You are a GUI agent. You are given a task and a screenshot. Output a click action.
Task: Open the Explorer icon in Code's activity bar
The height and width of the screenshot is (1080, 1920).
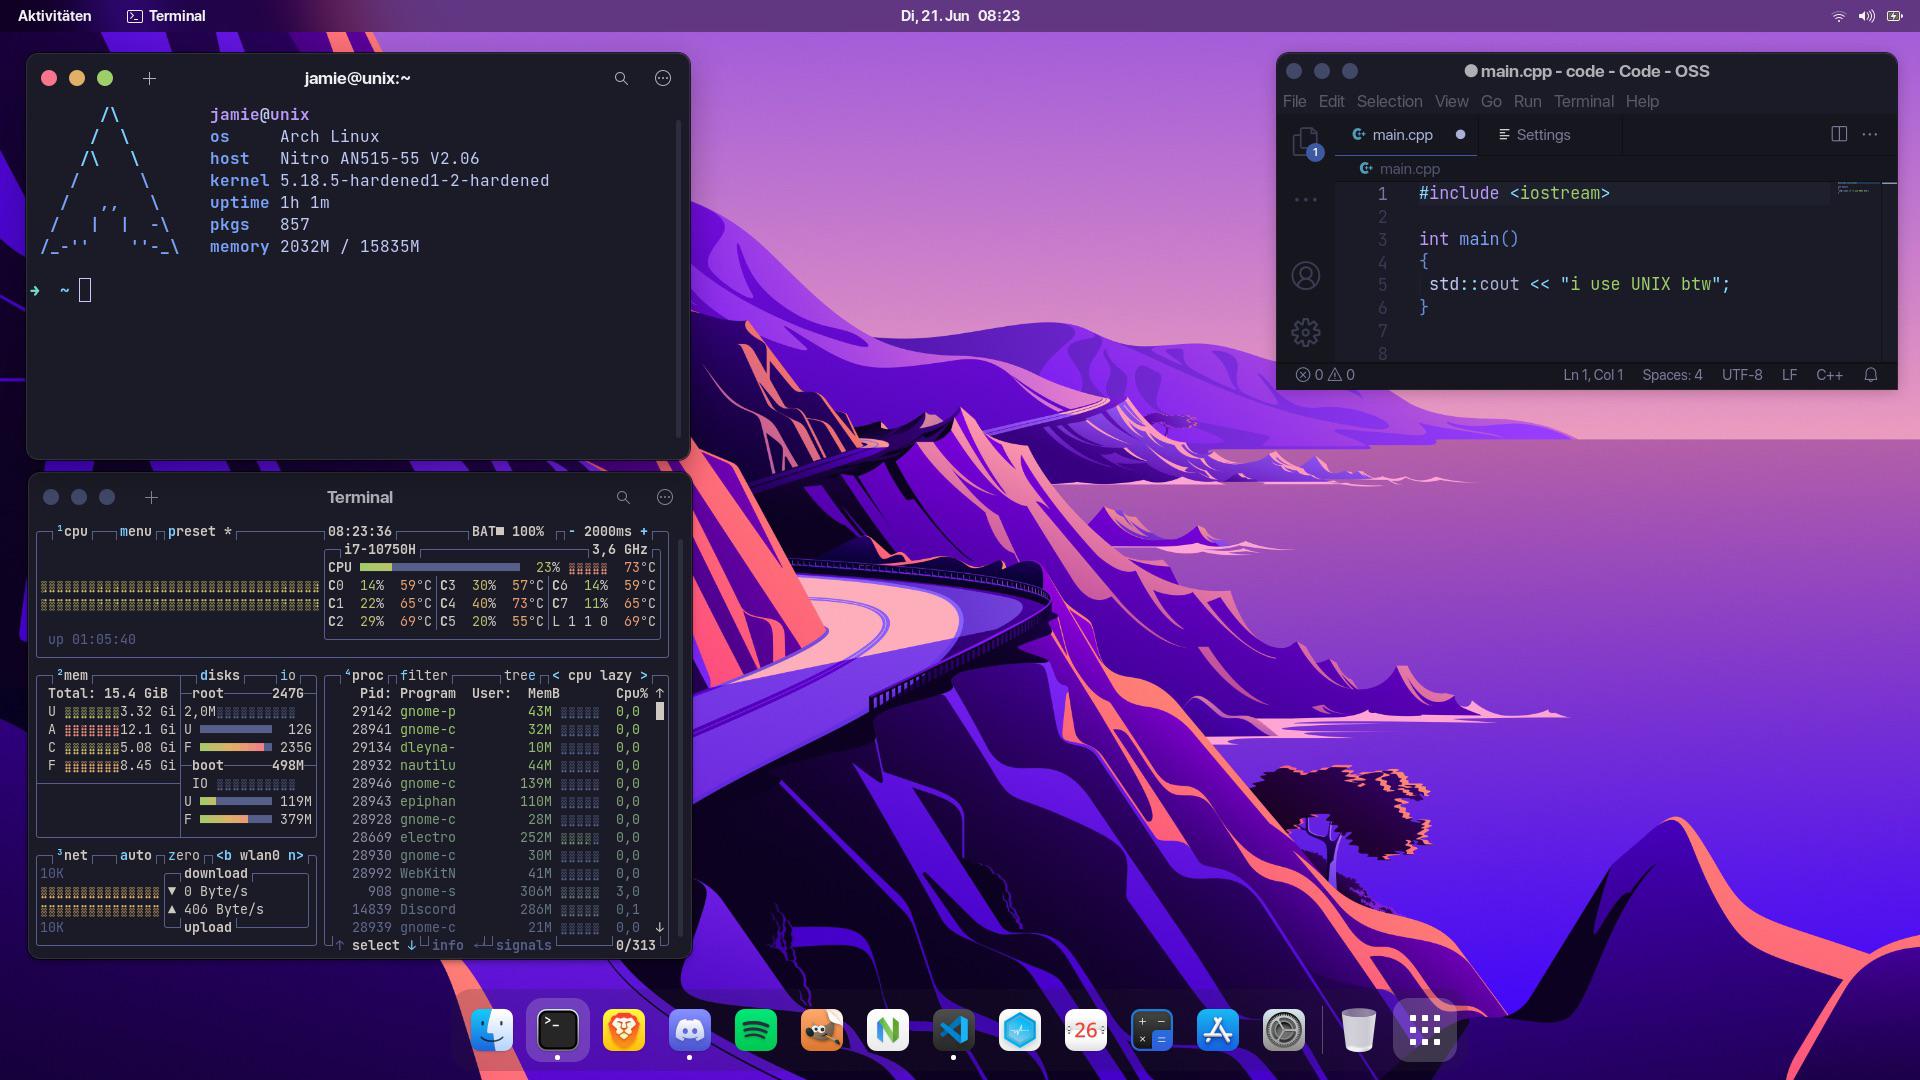coord(1307,140)
